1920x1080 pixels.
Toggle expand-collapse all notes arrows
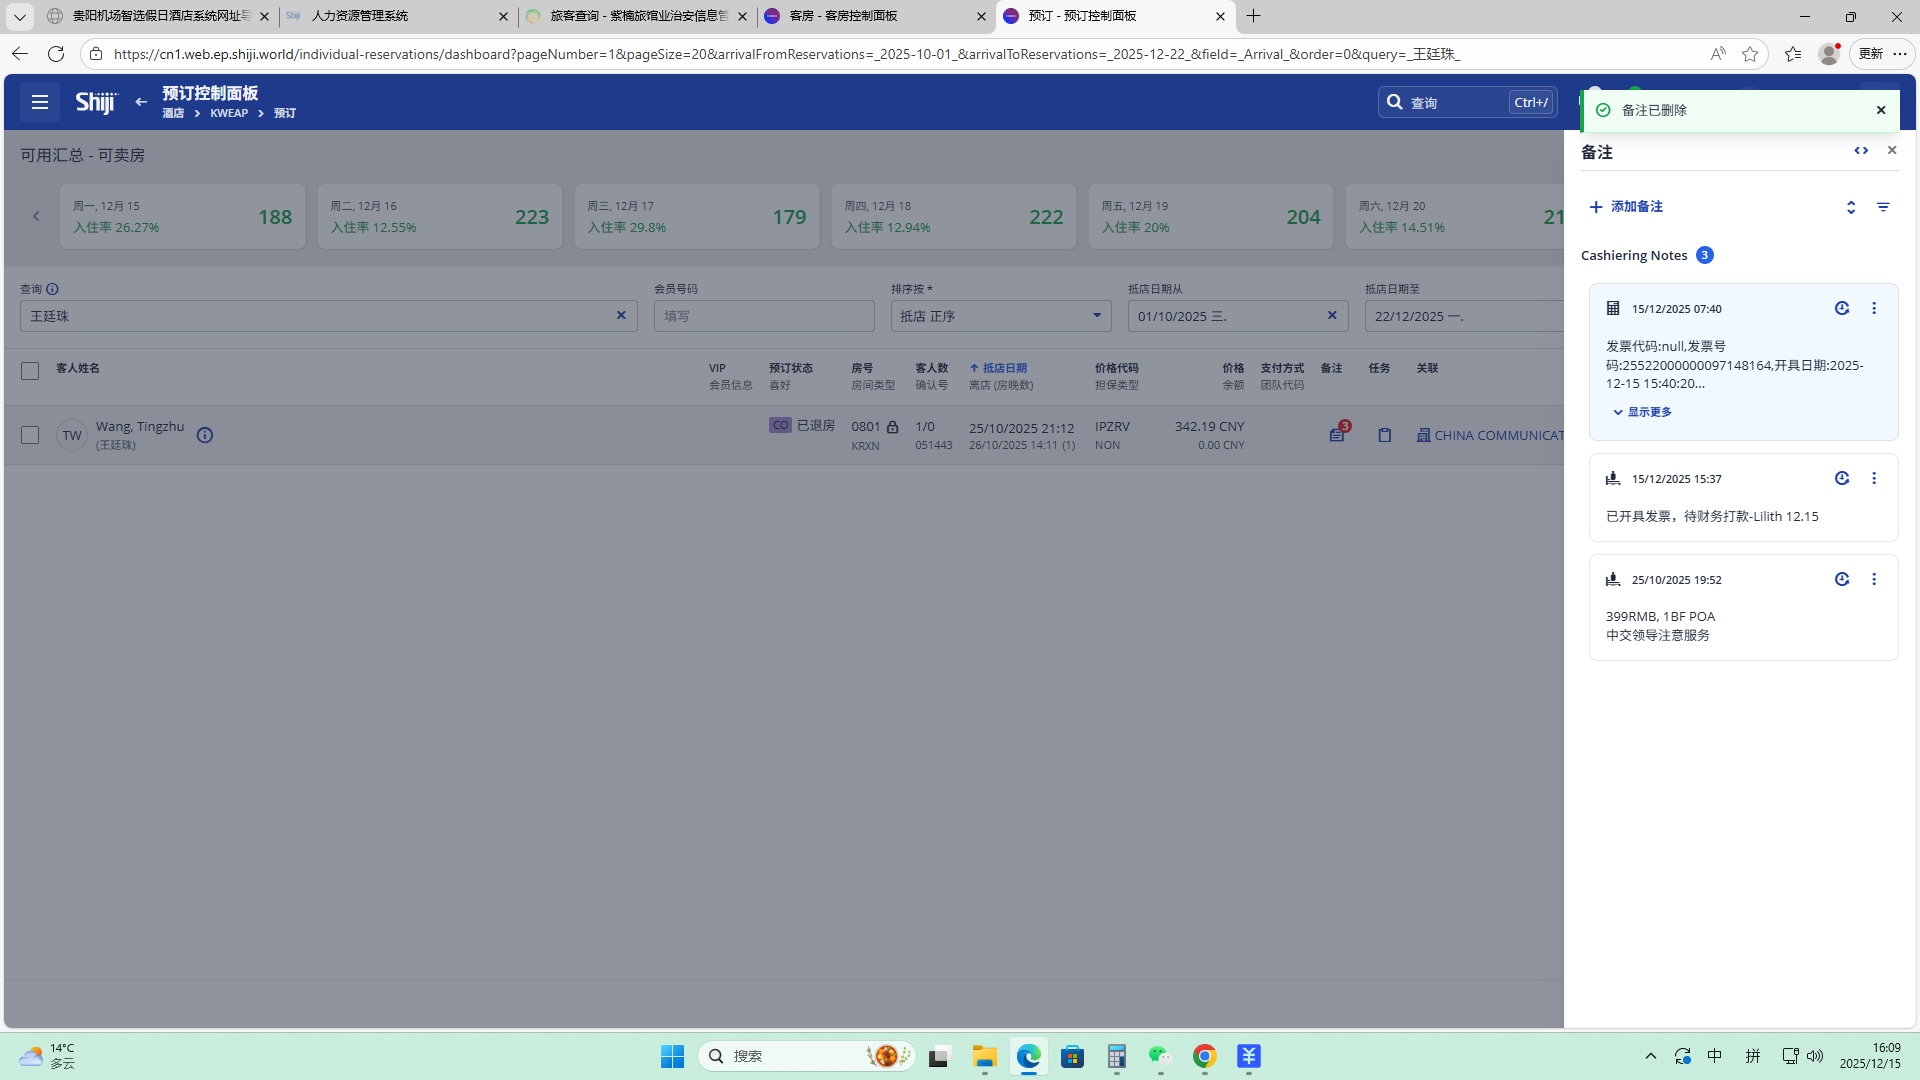tap(1851, 207)
